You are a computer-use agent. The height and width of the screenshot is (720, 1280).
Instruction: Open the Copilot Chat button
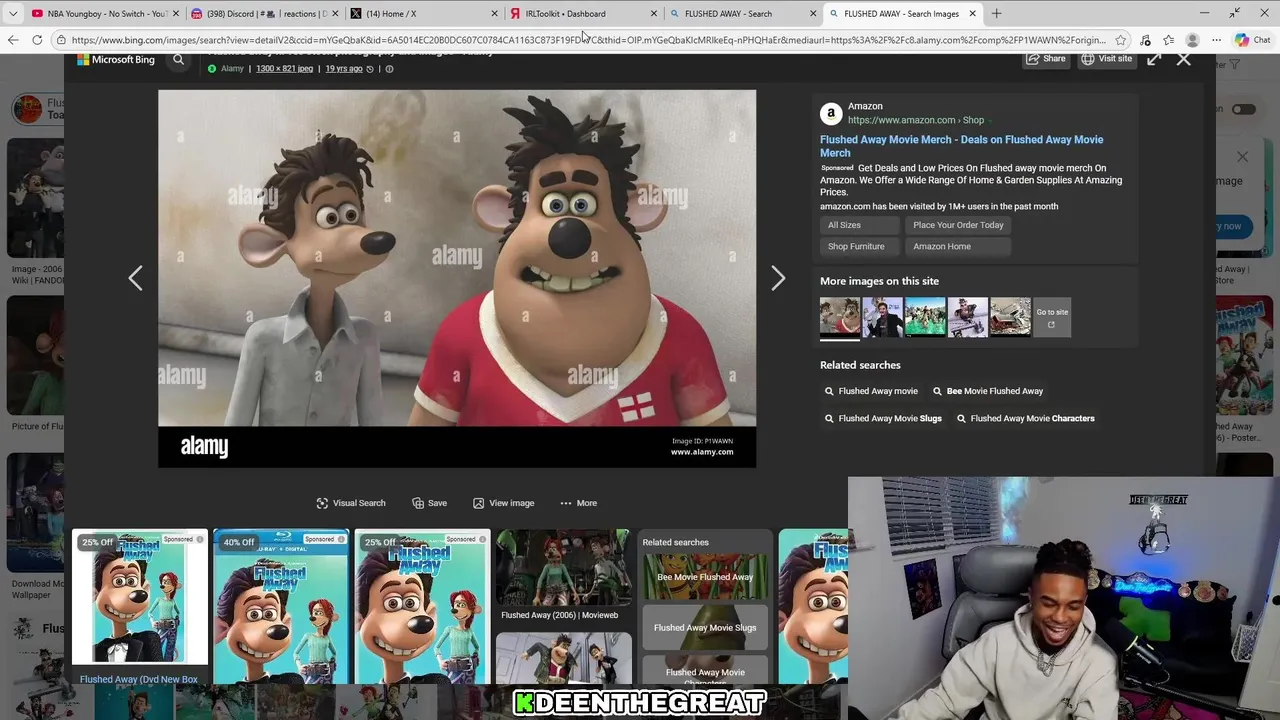[x=1252, y=40]
